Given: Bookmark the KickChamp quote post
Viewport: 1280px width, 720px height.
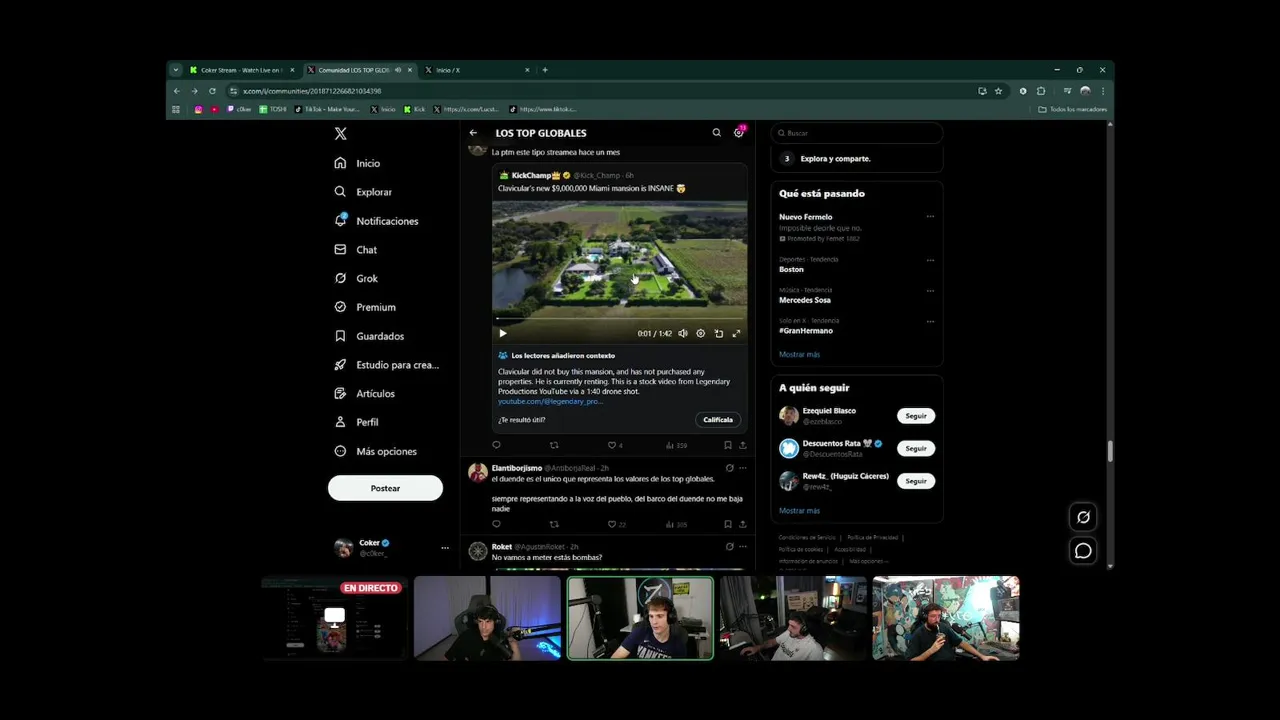Looking at the screenshot, I should tap(728, 445).
